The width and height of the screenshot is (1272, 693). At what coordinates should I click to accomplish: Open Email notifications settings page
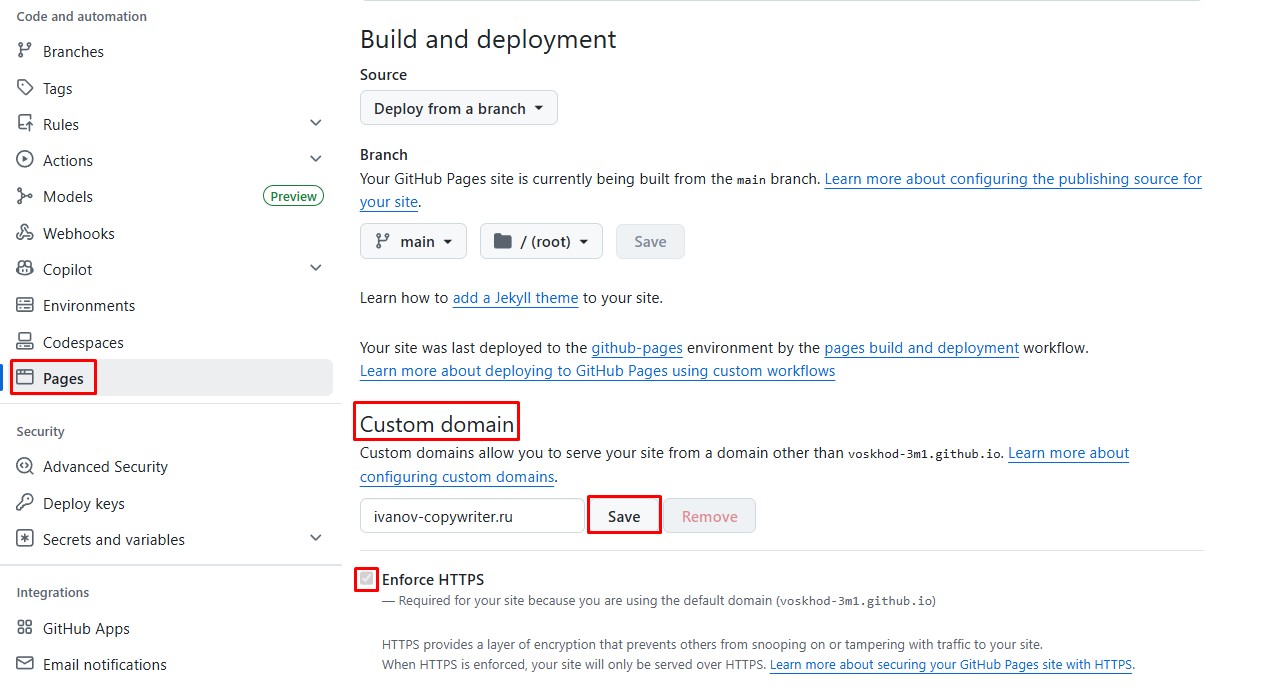coord(104,664)
